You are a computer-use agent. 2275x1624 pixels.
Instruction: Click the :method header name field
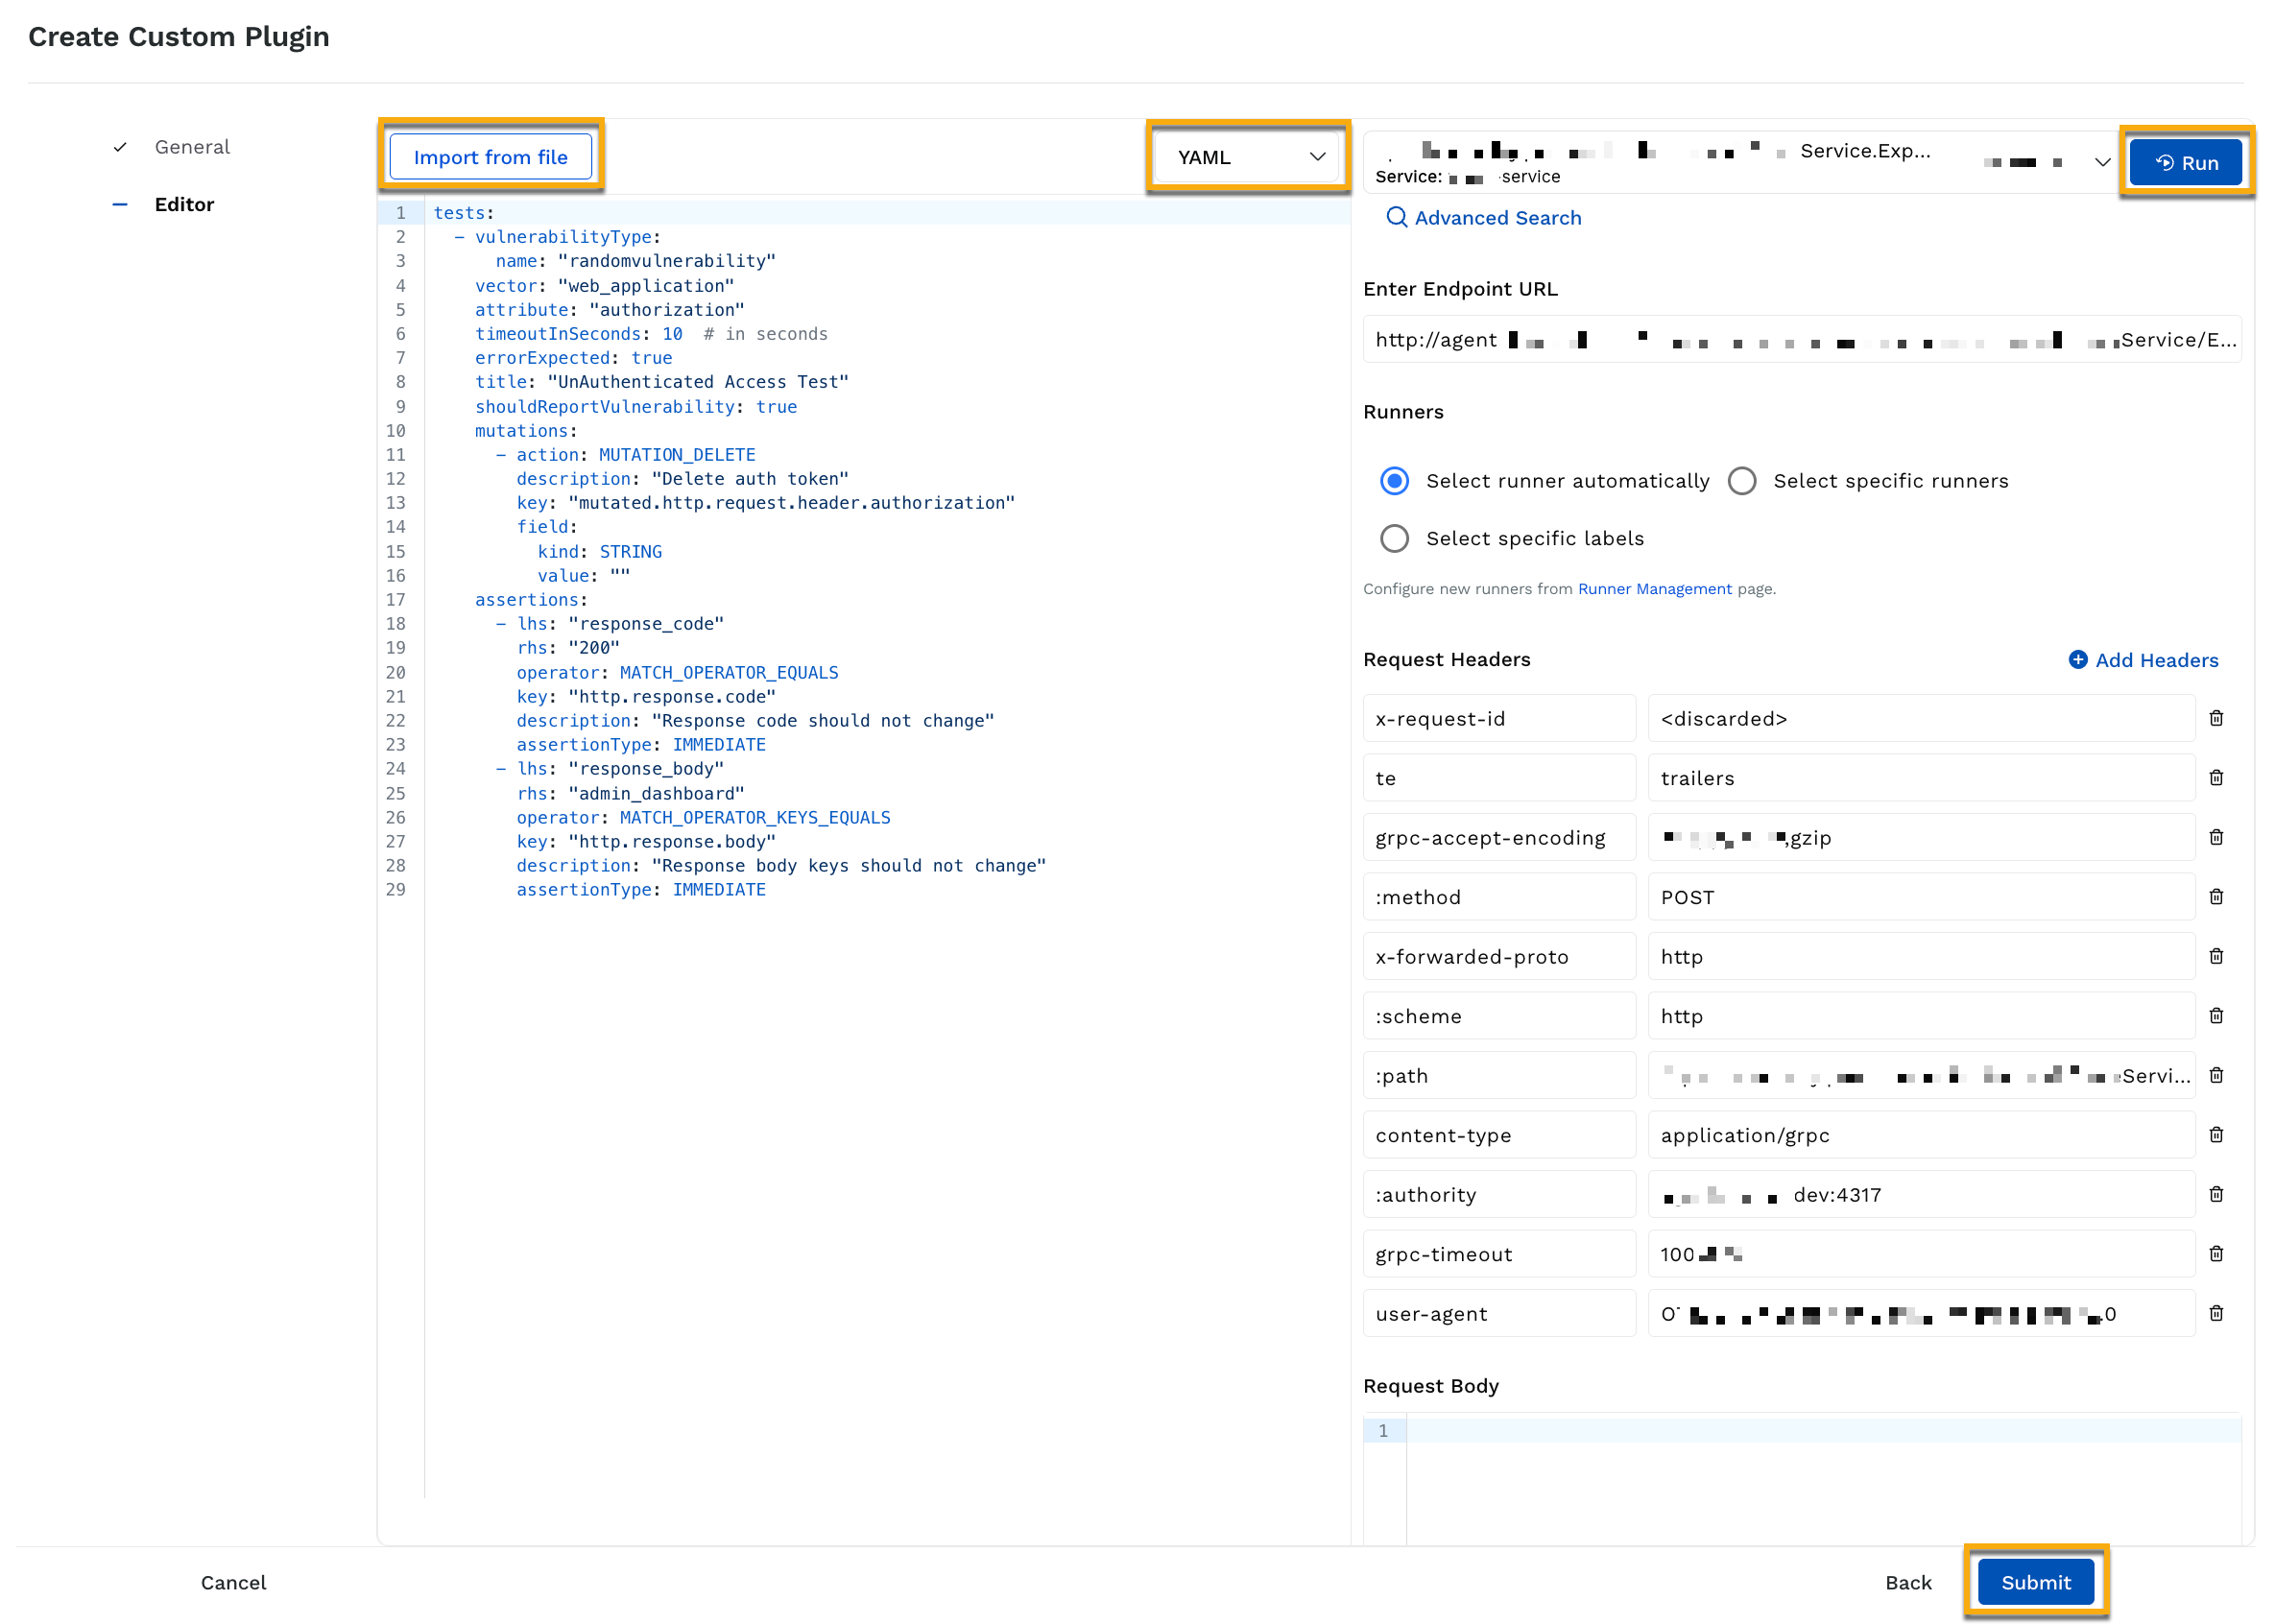click(1499, 896)
